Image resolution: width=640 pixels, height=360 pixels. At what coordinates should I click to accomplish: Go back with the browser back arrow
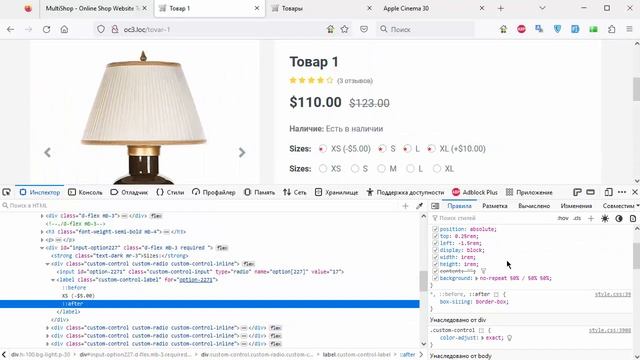[x=11, y=29]
